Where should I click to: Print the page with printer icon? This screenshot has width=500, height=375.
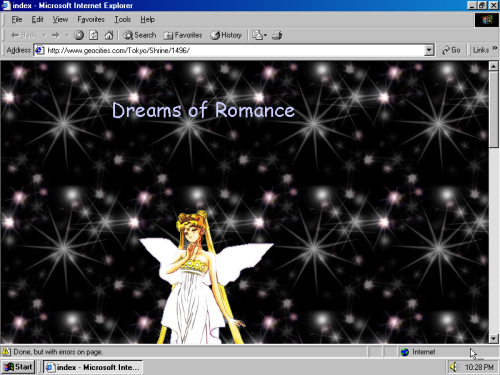(277, 35)
